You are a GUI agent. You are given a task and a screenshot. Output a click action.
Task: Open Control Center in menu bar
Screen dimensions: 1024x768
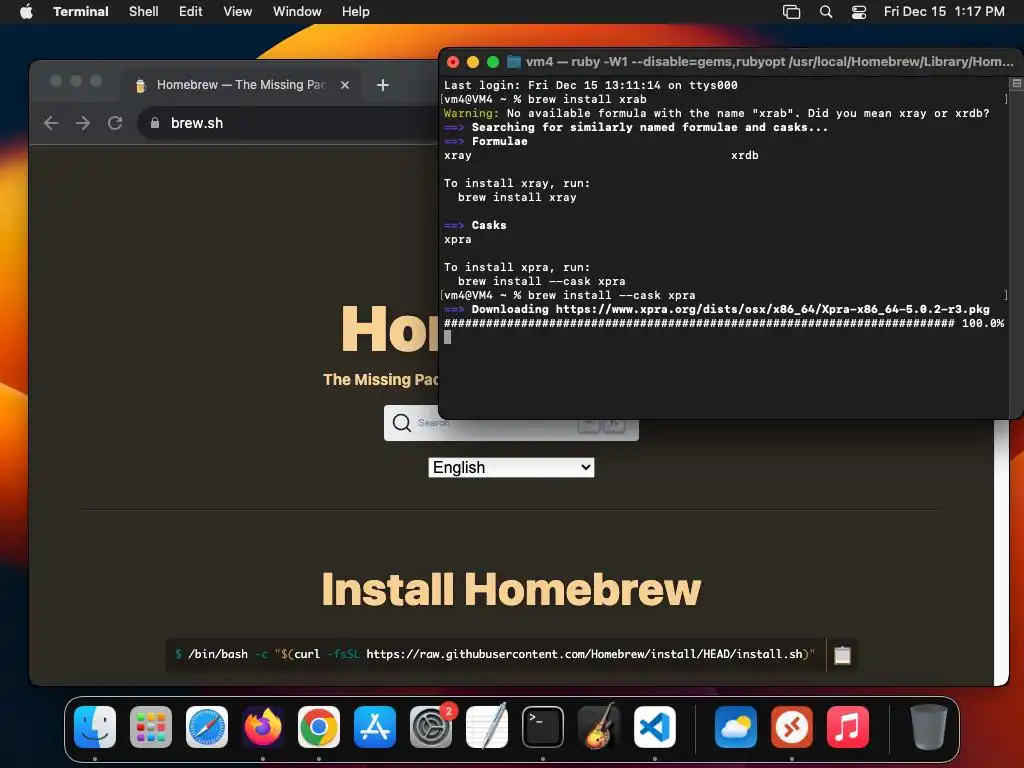(x=859, y=11)
